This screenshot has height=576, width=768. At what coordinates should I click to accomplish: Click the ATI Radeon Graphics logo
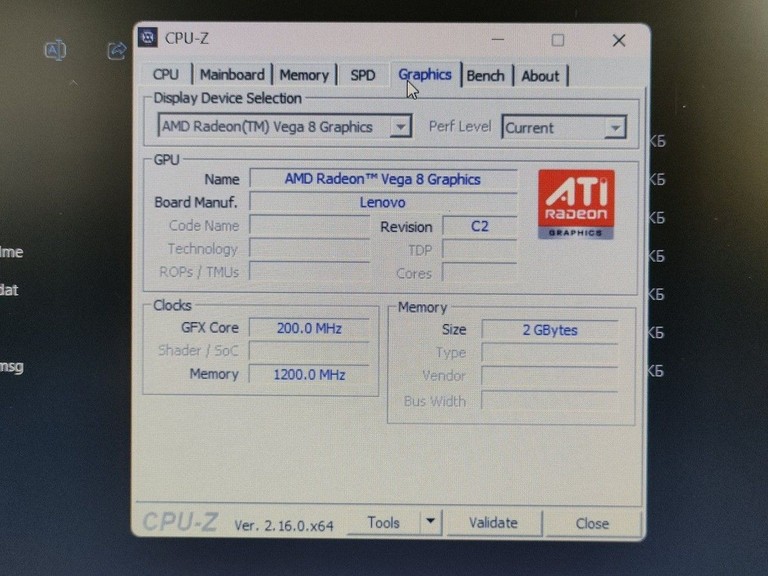coord(576,204)
